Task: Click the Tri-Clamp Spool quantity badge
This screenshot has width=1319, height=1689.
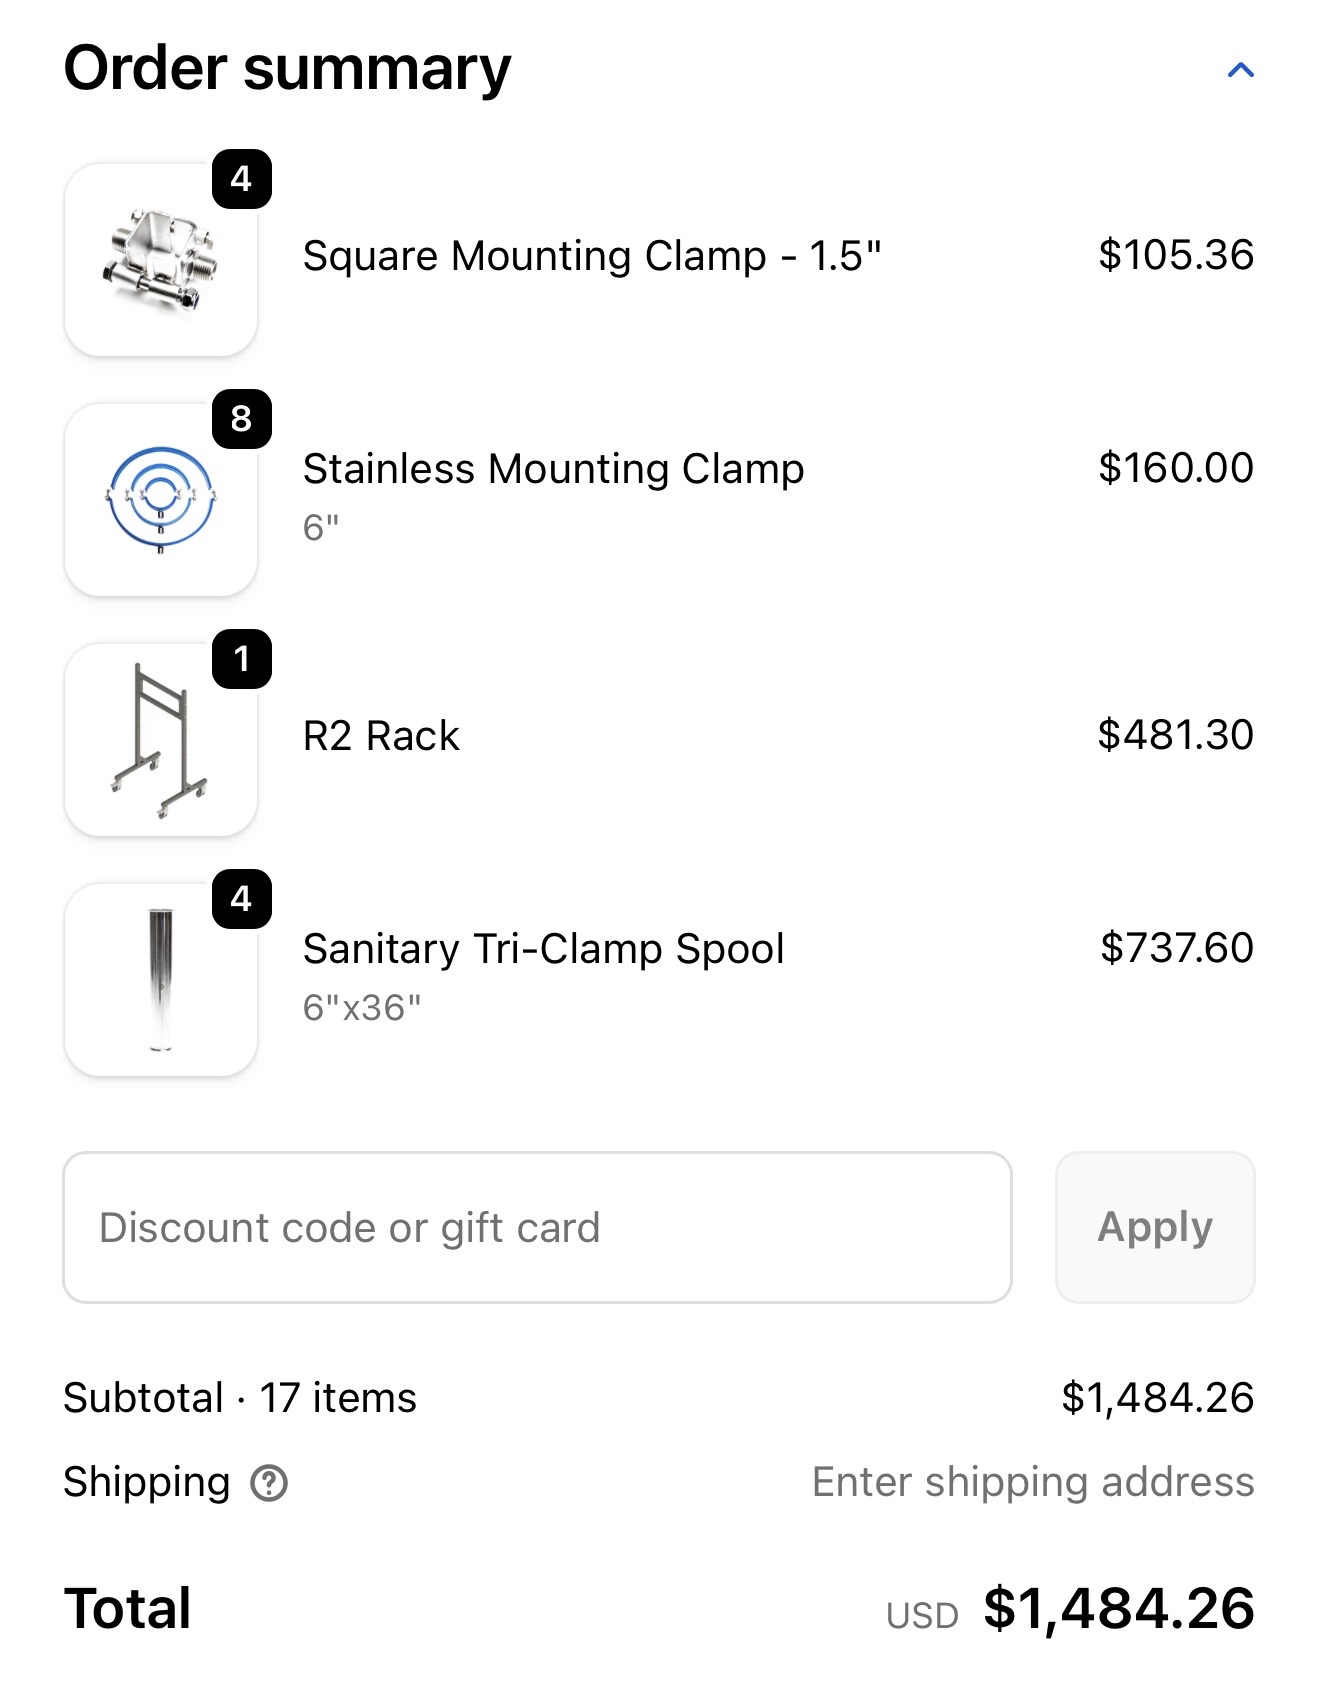Action: 242,899
